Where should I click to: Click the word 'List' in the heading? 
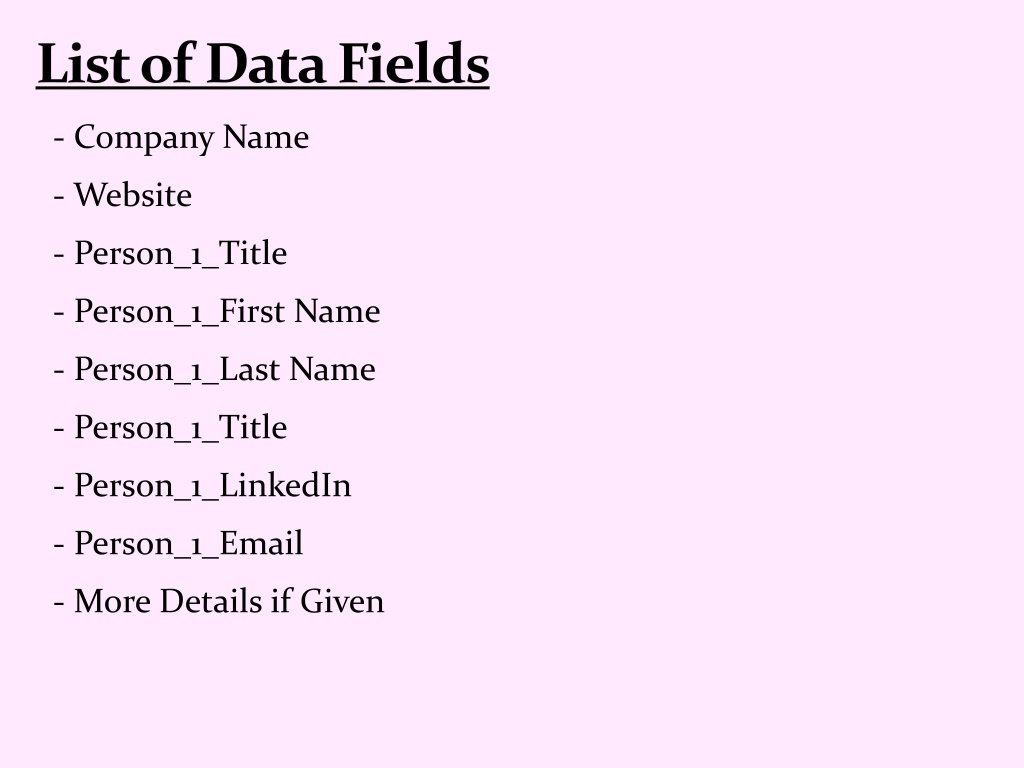tap(84, 63)
